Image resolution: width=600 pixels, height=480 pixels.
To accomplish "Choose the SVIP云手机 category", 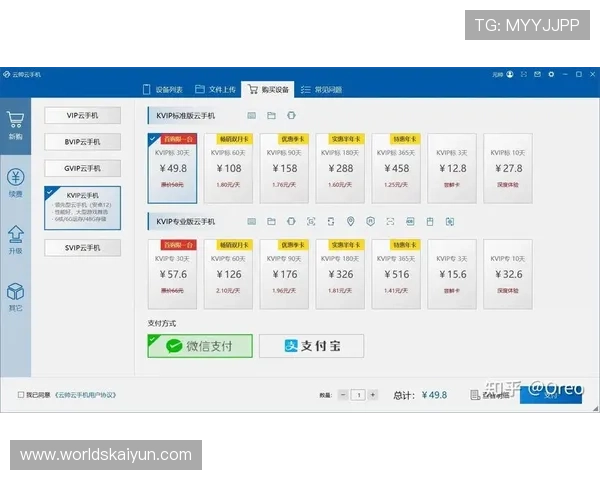I will pyautogui.click(x=83, y=248).
